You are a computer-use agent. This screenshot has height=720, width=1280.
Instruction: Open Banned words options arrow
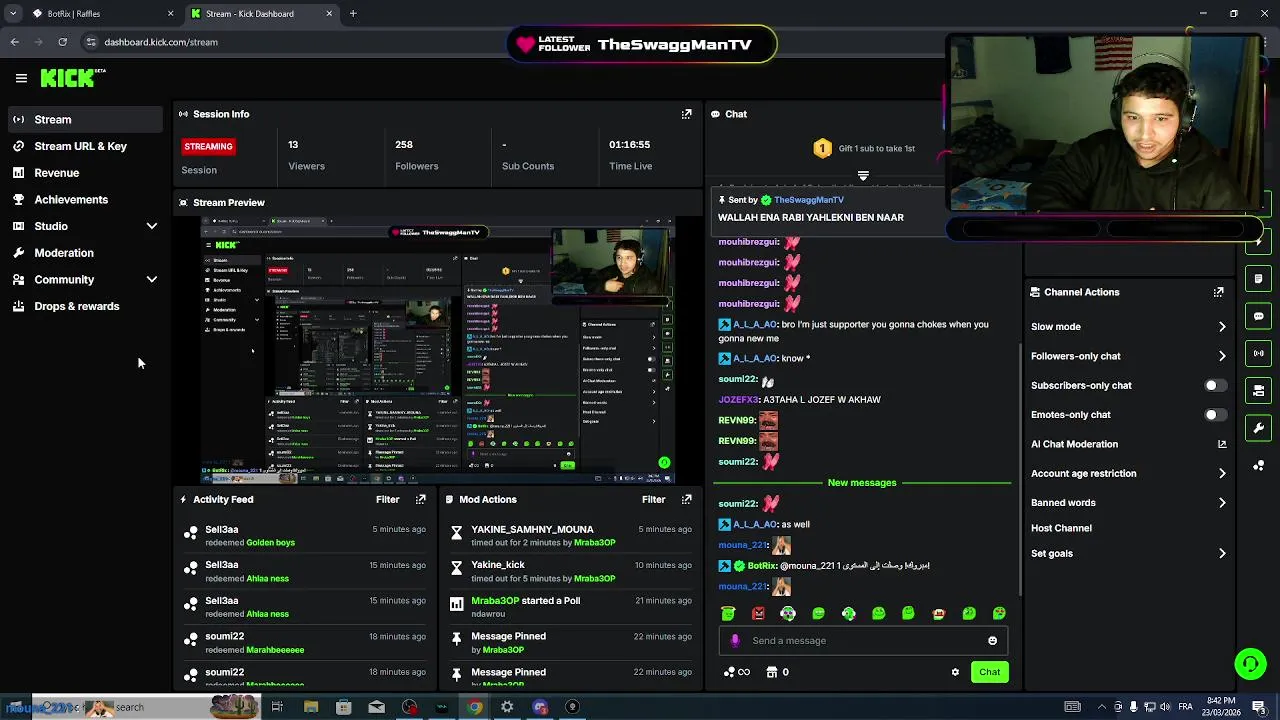click(1222, 503)
